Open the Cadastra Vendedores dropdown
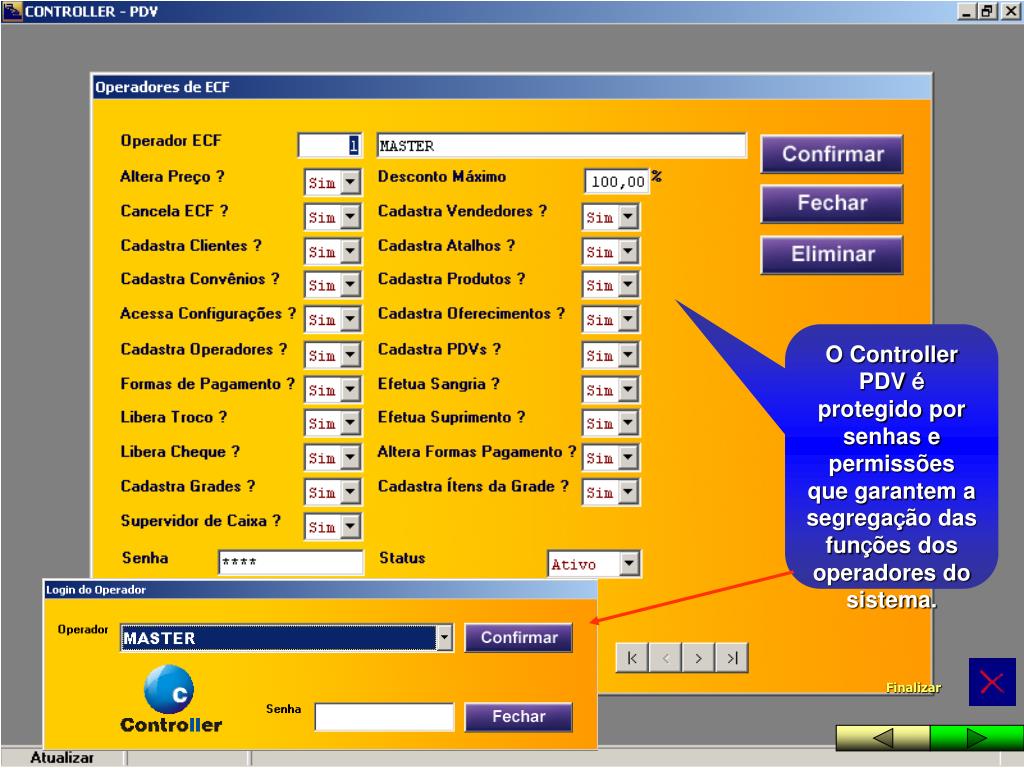This screenshot has height=768, width=1024. (628, 217)
